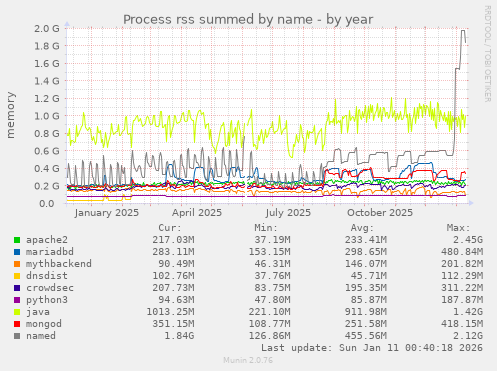Click the 'Last update' timestamp text

pos(372,348)
